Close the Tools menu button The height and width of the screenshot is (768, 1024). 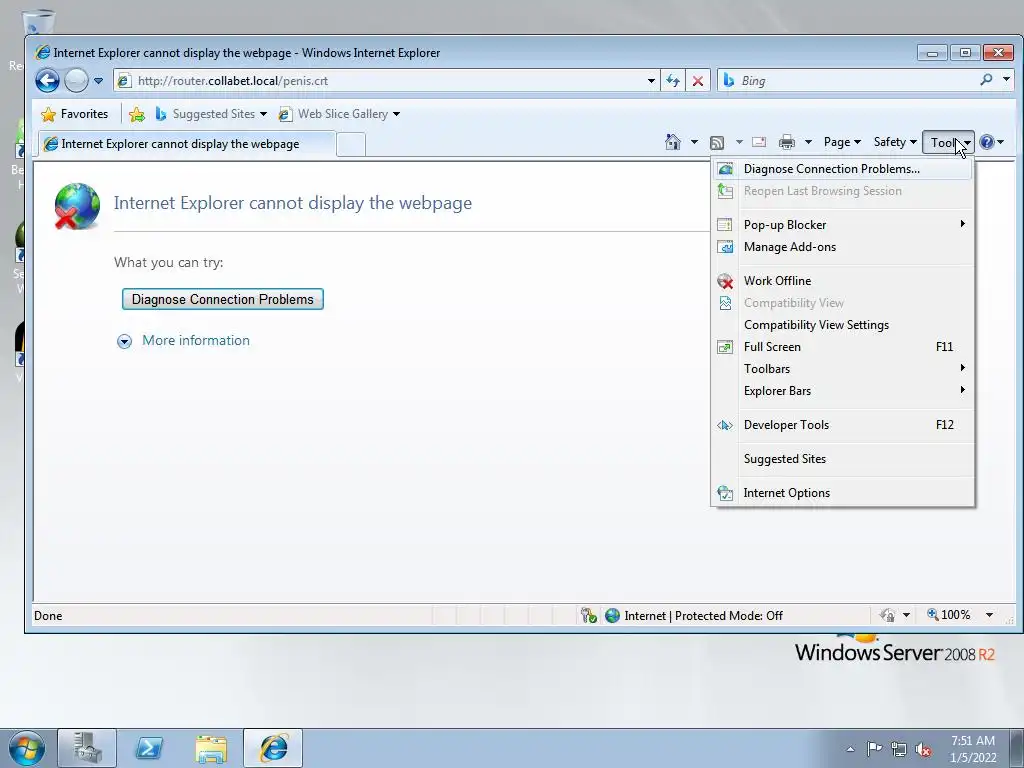point(948,142)
